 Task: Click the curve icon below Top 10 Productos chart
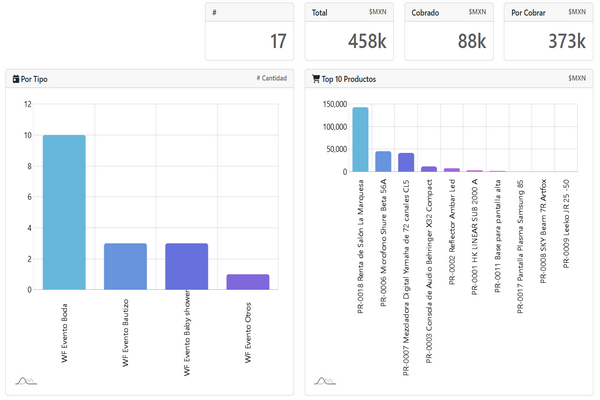325,380
